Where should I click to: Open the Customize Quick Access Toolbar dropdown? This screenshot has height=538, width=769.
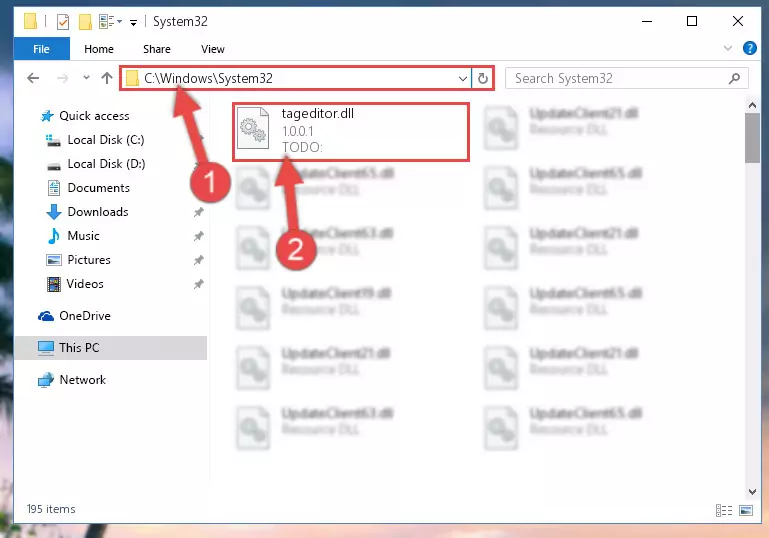(133, 23)
